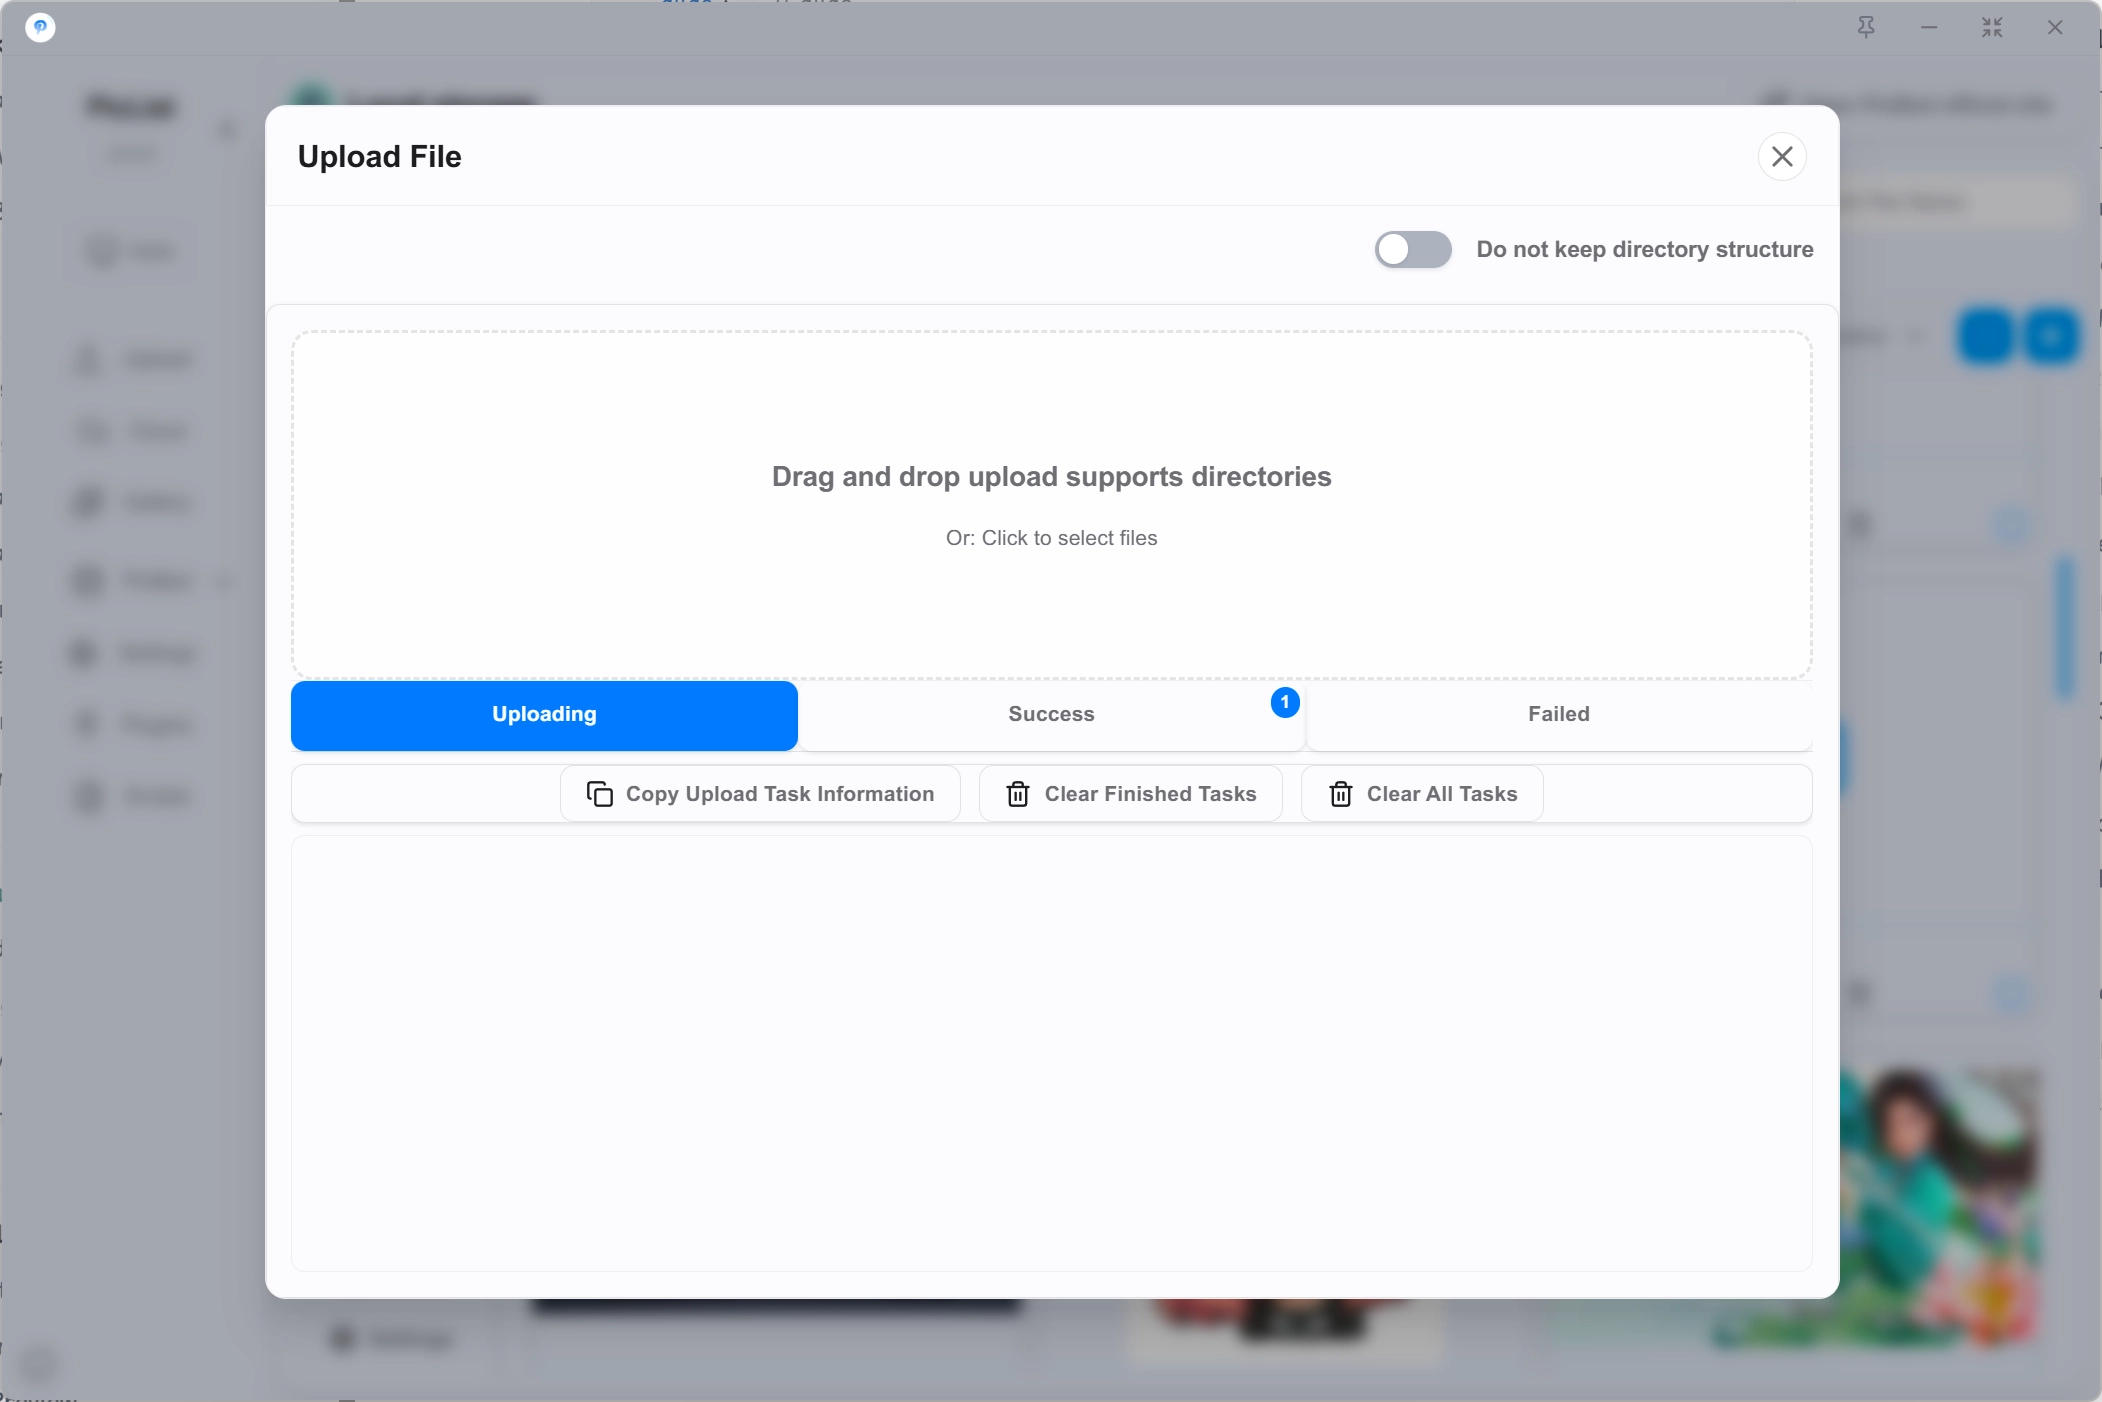Minimize the application window
This screenshot has width=2102, height=1402.
pyautogui.click(x=1929, y=28)
